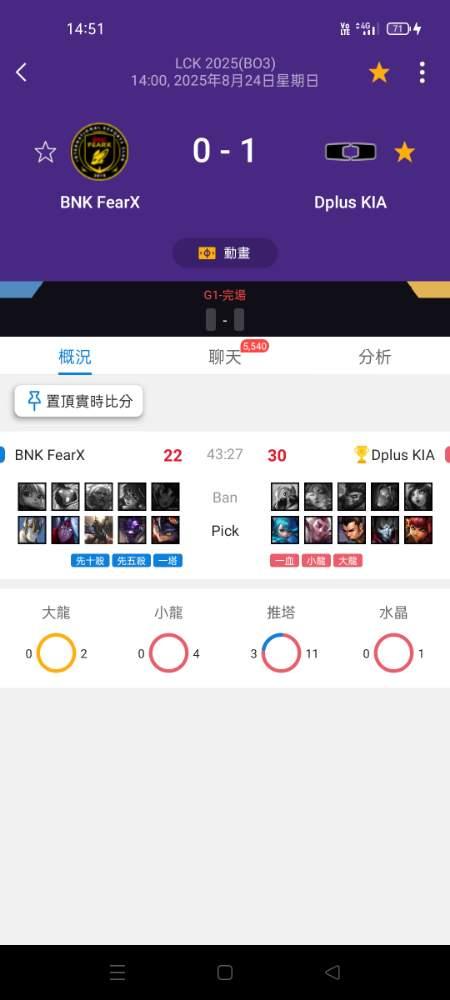Unfavorite Dplus KIA using its gold star
Screen dimensions: 450x1000
404,152
